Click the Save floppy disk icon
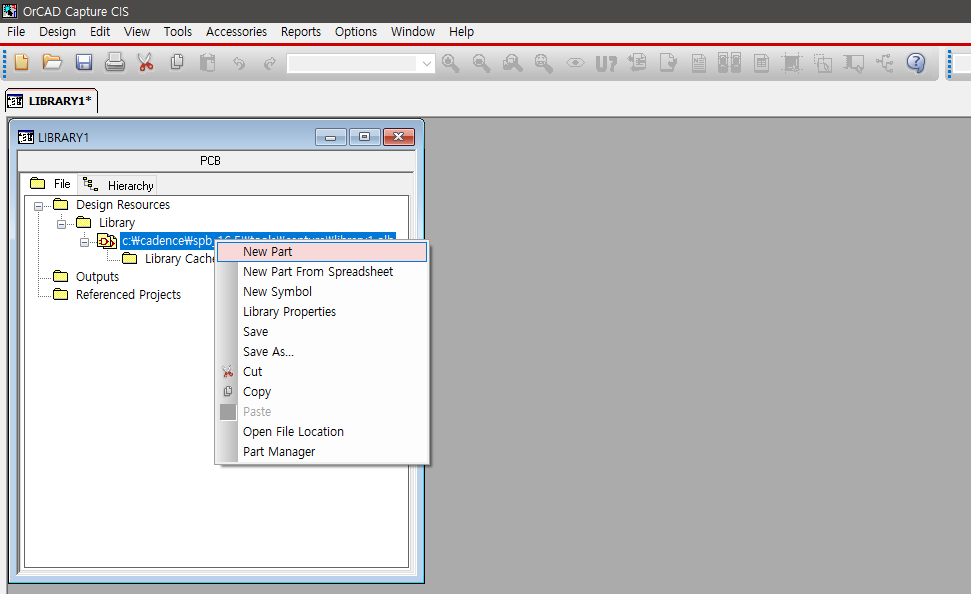Screen dimensions: 971x594 click(84, 63)
